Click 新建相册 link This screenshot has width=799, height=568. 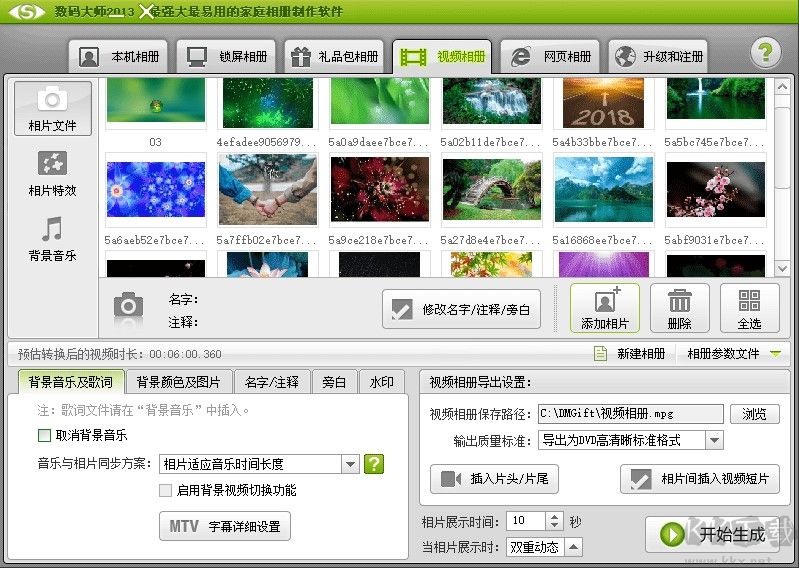[x=641, y=353]
